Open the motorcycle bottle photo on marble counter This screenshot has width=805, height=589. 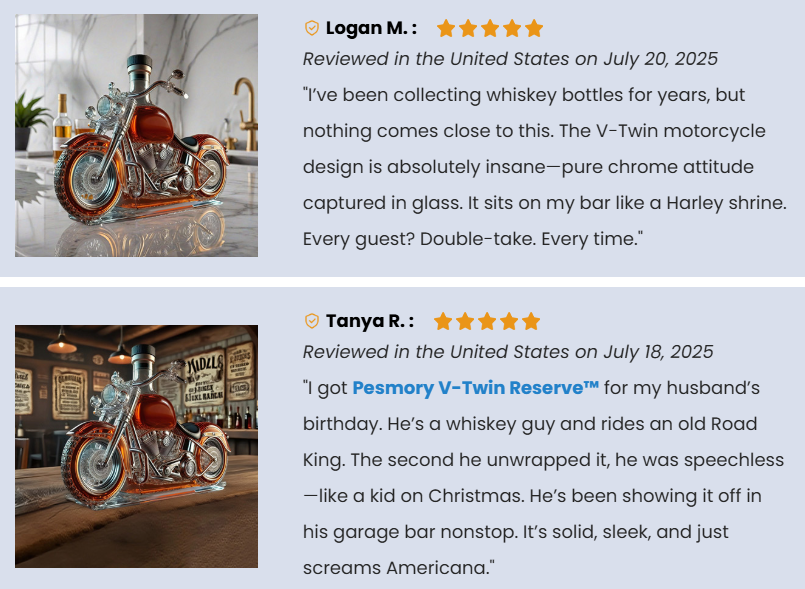pos(136,136)
